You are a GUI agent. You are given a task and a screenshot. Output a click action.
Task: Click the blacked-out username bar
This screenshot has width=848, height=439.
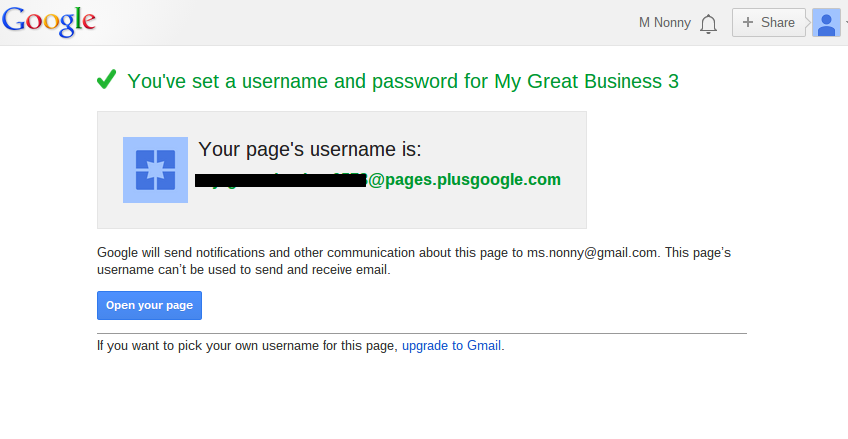(281, 181)
